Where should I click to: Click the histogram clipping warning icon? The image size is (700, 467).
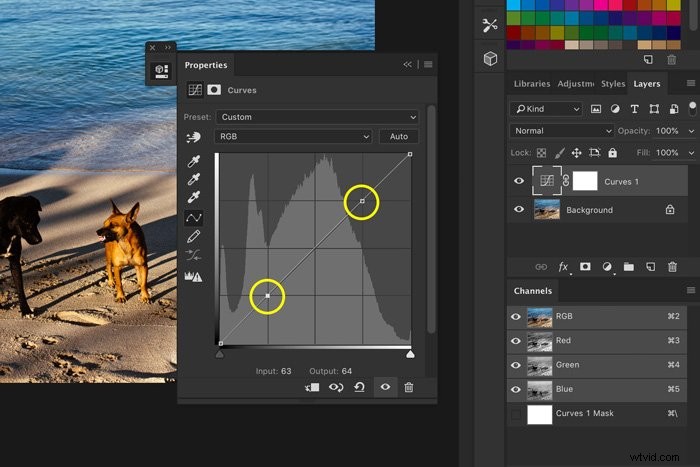pos(194,276)
